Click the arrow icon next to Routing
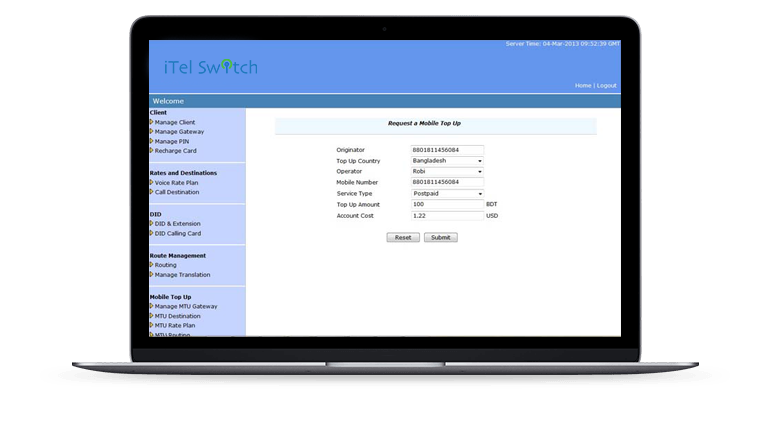This screenshot has width=771, height=434. (152, 265)
